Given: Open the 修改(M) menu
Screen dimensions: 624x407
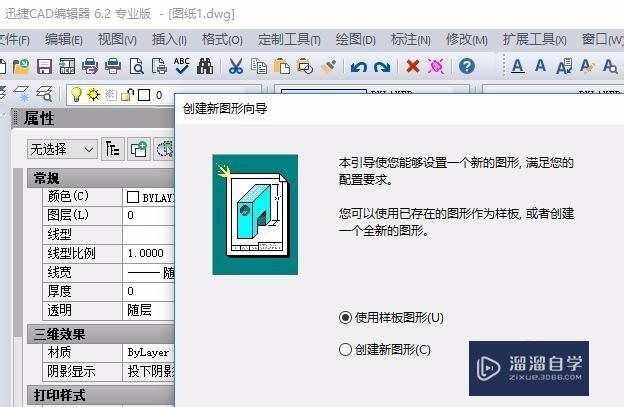Looking at the screenshot, I should coord(466,40).
